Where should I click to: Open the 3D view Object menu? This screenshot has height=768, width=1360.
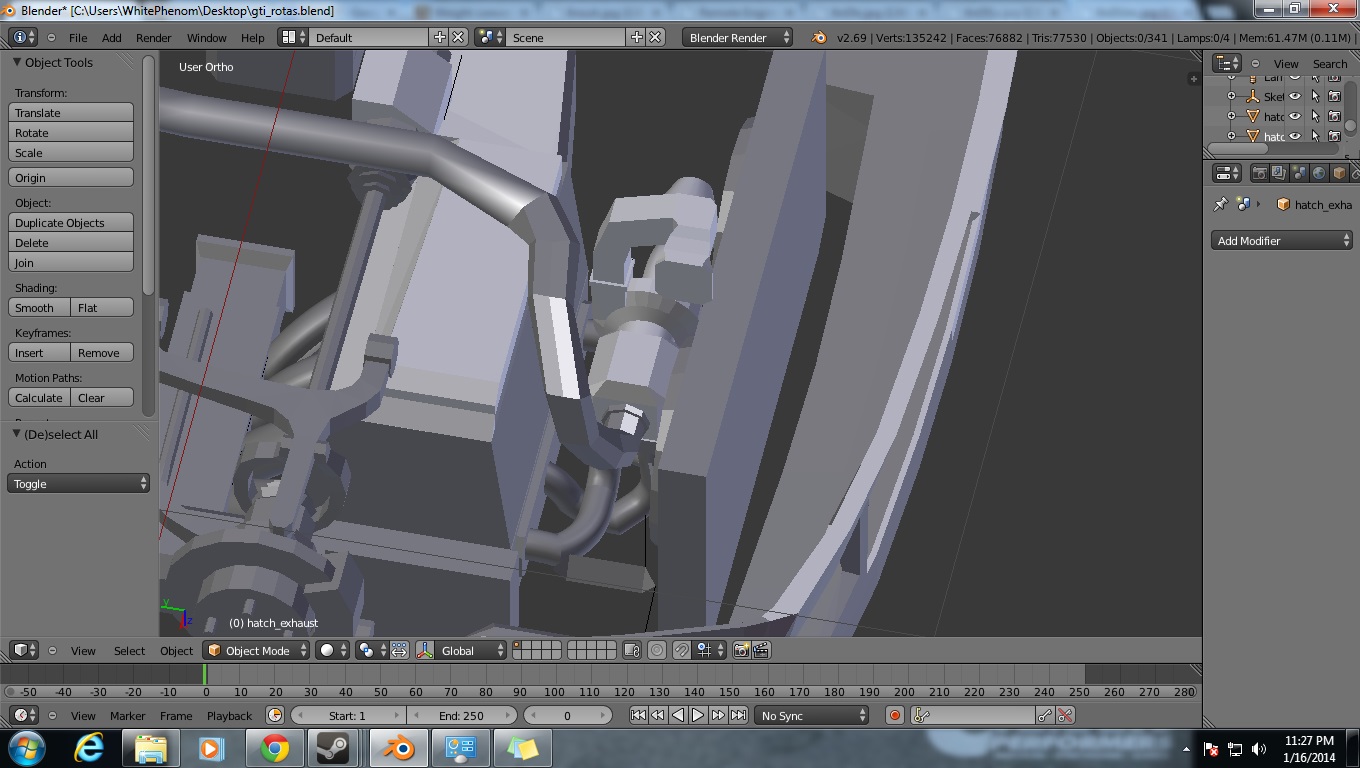(176, 651)
